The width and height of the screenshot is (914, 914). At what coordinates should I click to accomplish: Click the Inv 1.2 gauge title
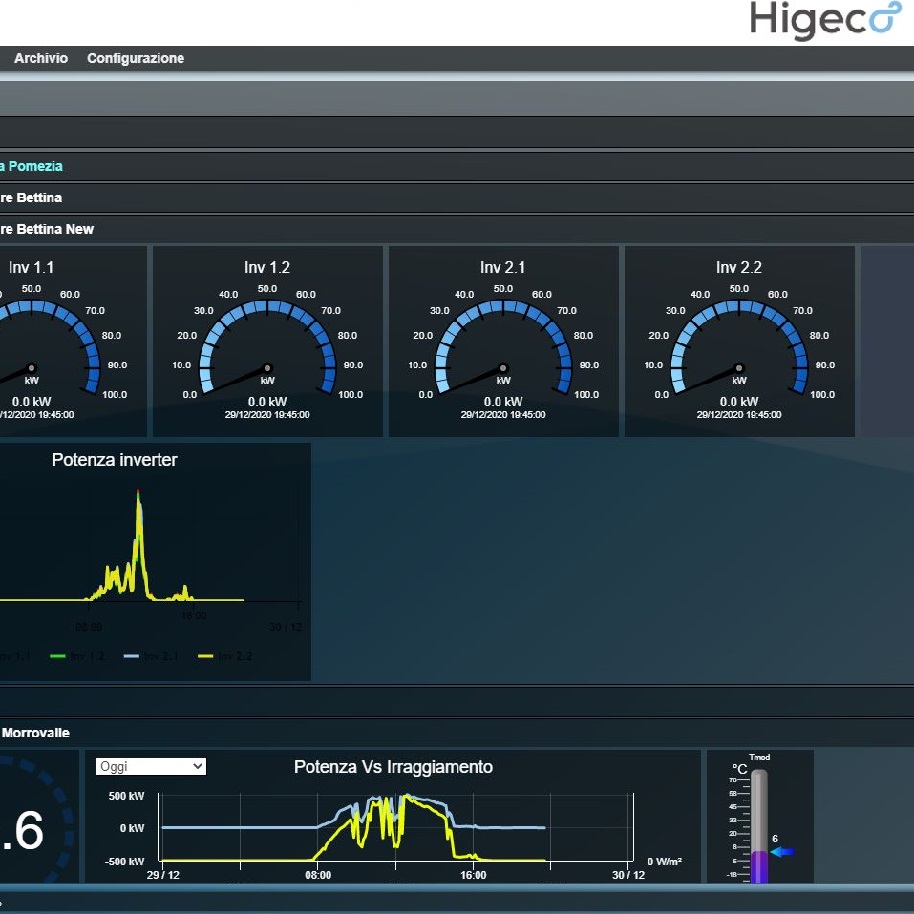[267, 268]
